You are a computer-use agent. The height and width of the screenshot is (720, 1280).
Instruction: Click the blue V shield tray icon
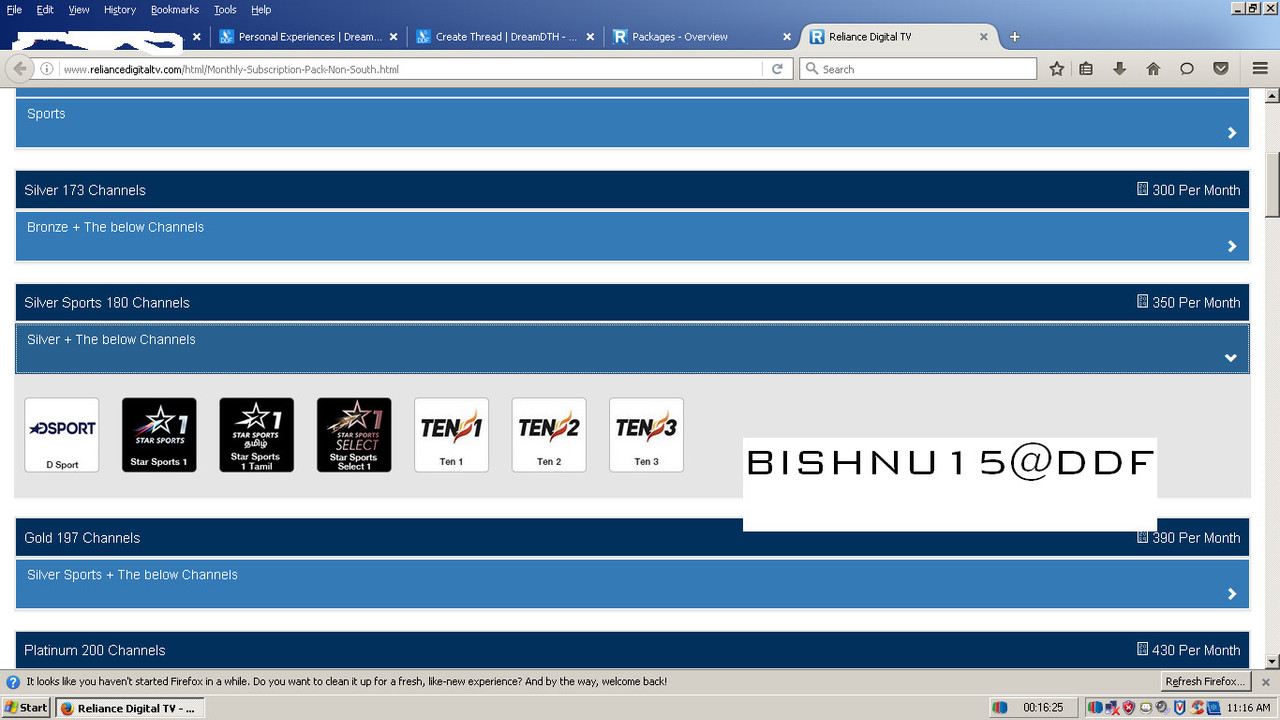tap(1180, 707)
